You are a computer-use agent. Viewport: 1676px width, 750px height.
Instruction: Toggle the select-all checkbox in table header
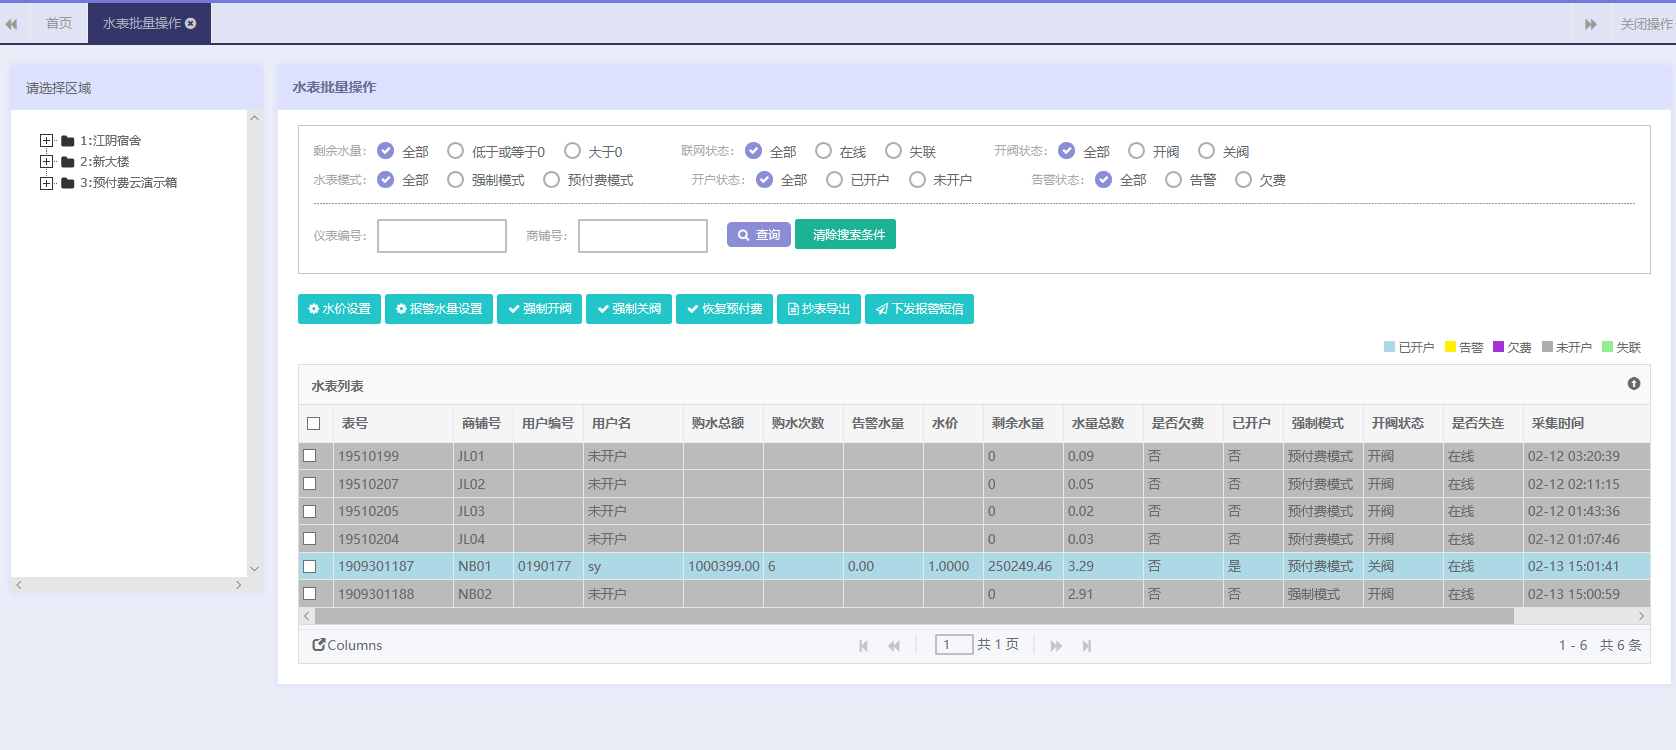coord(314,423)
